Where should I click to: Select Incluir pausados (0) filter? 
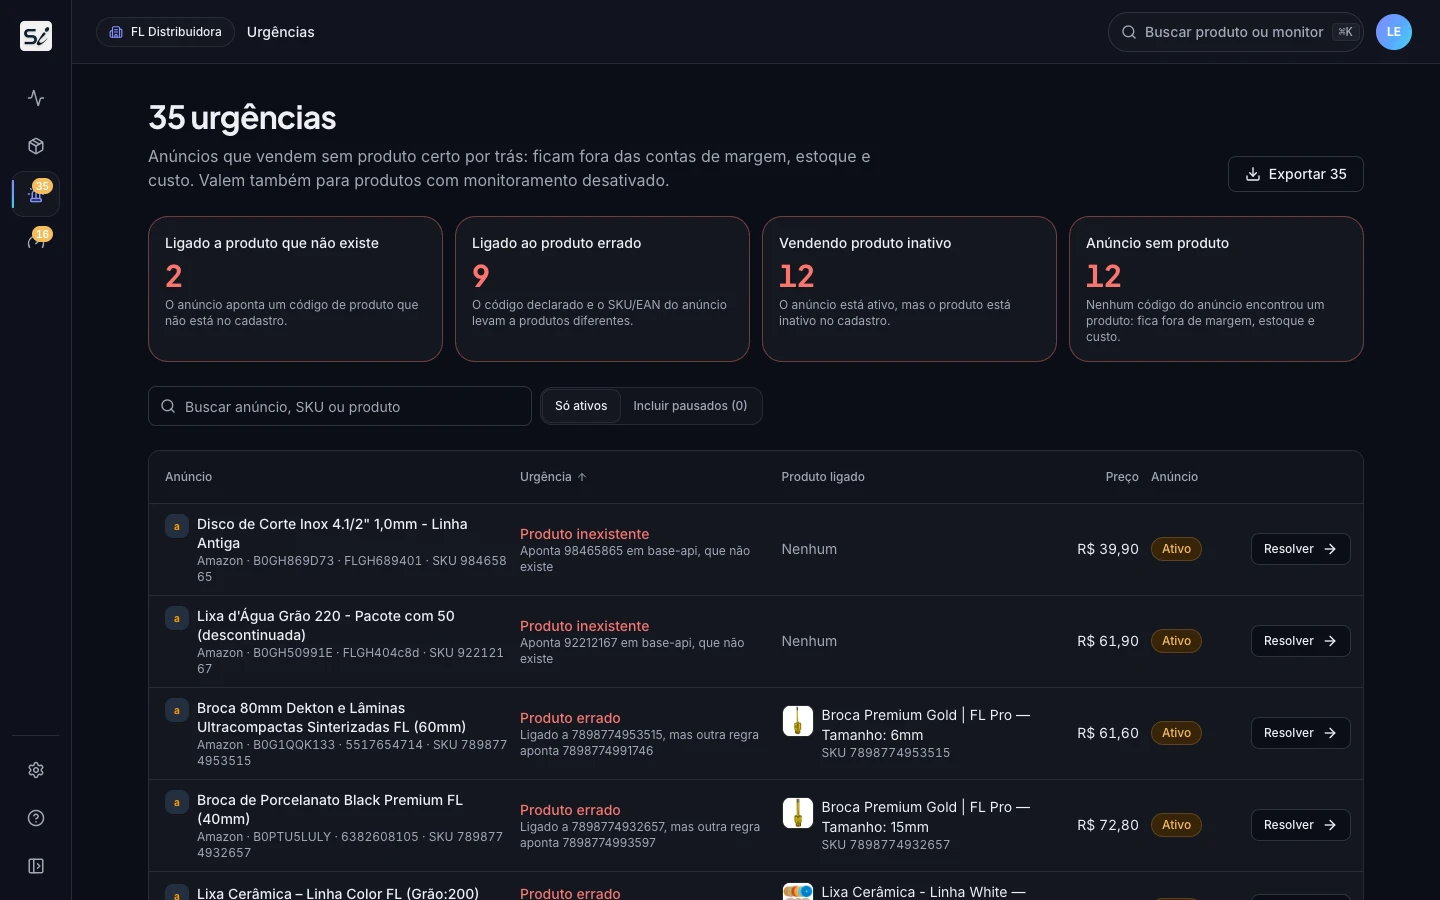click(690, 406)
